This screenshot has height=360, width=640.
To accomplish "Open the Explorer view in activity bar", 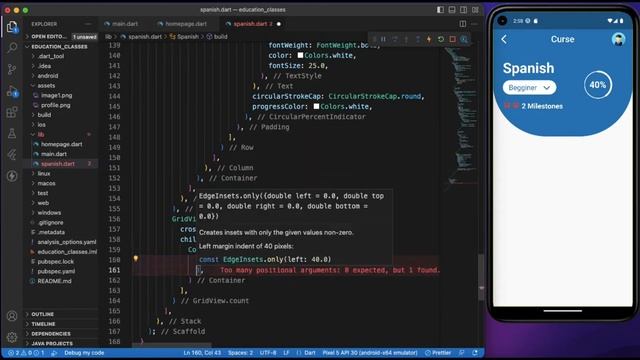I will (x=12, y=27).
